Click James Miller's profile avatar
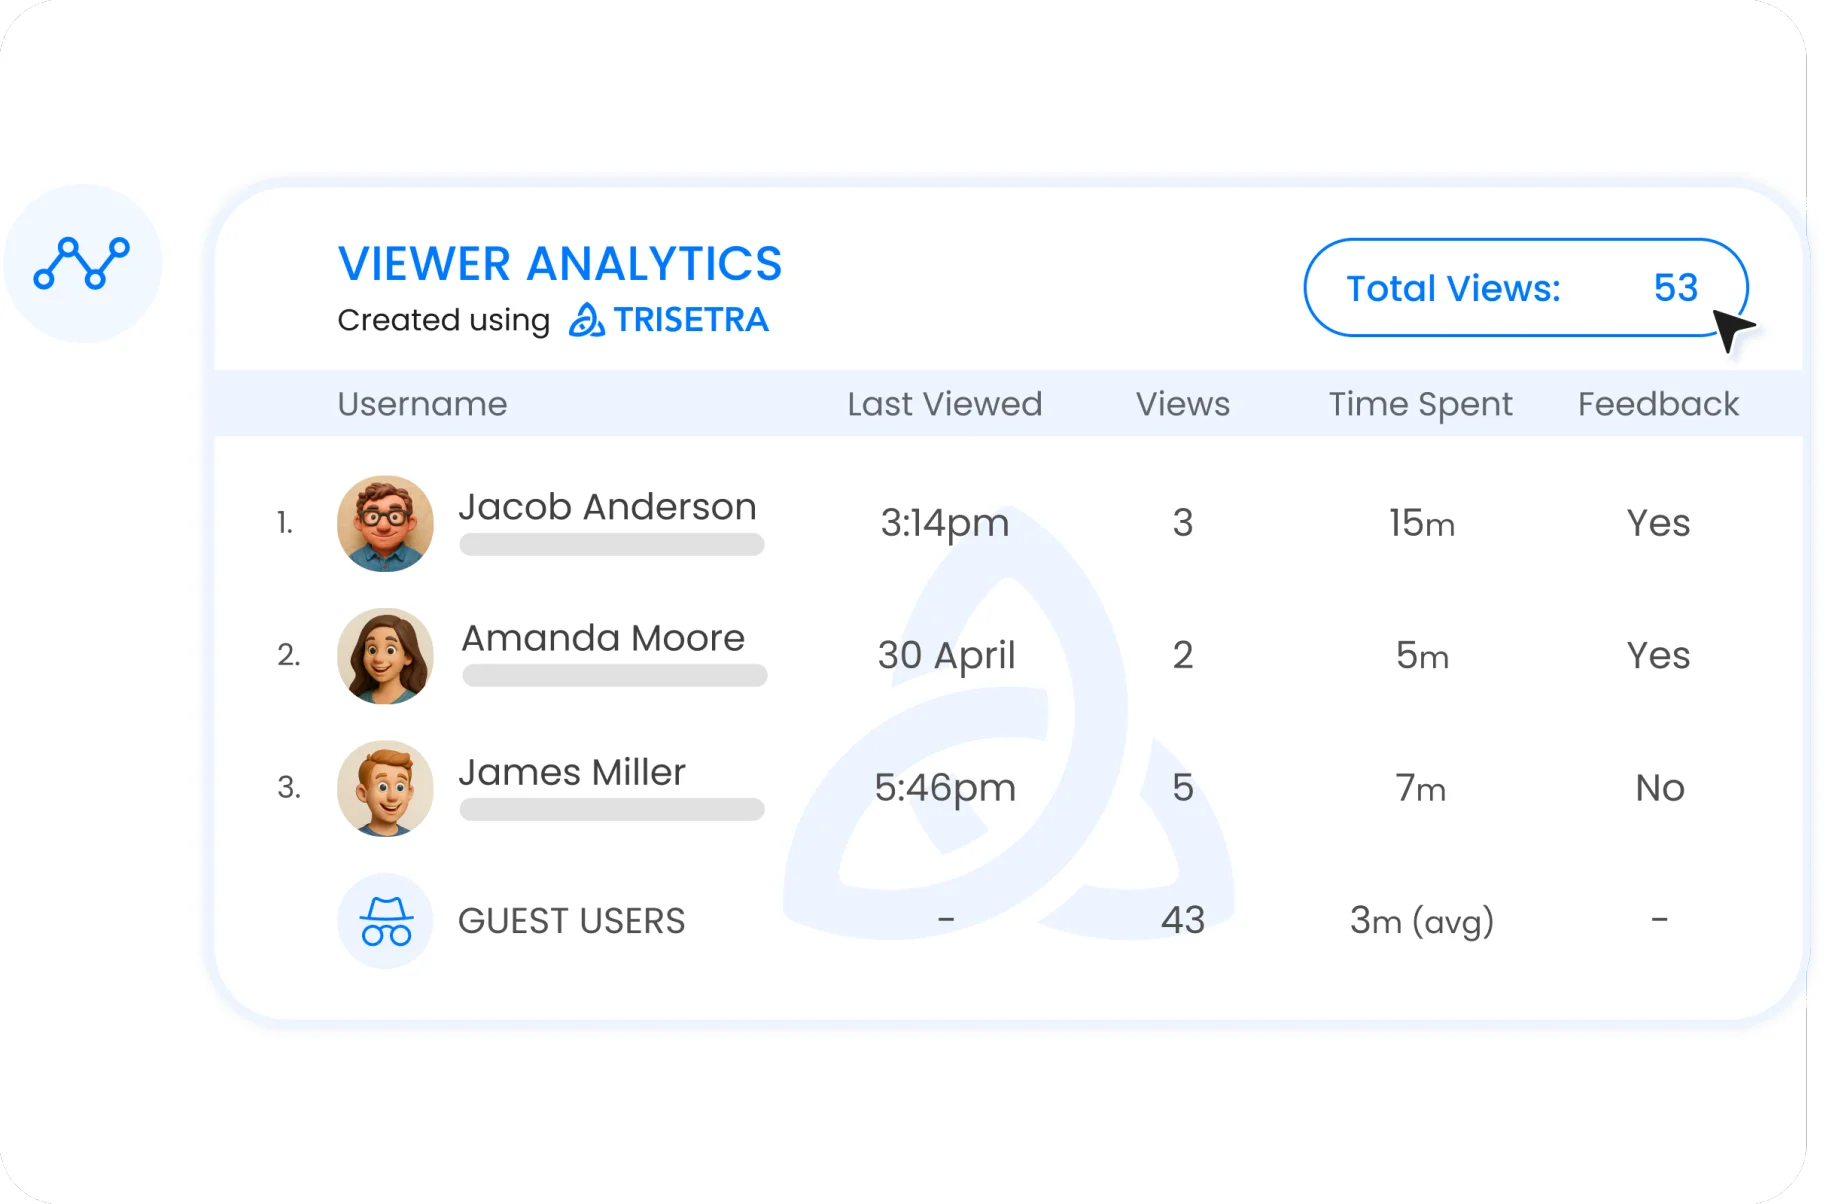Image resolution: width=1826 pixels, height=1204 pixels. (x=385, y=788)
